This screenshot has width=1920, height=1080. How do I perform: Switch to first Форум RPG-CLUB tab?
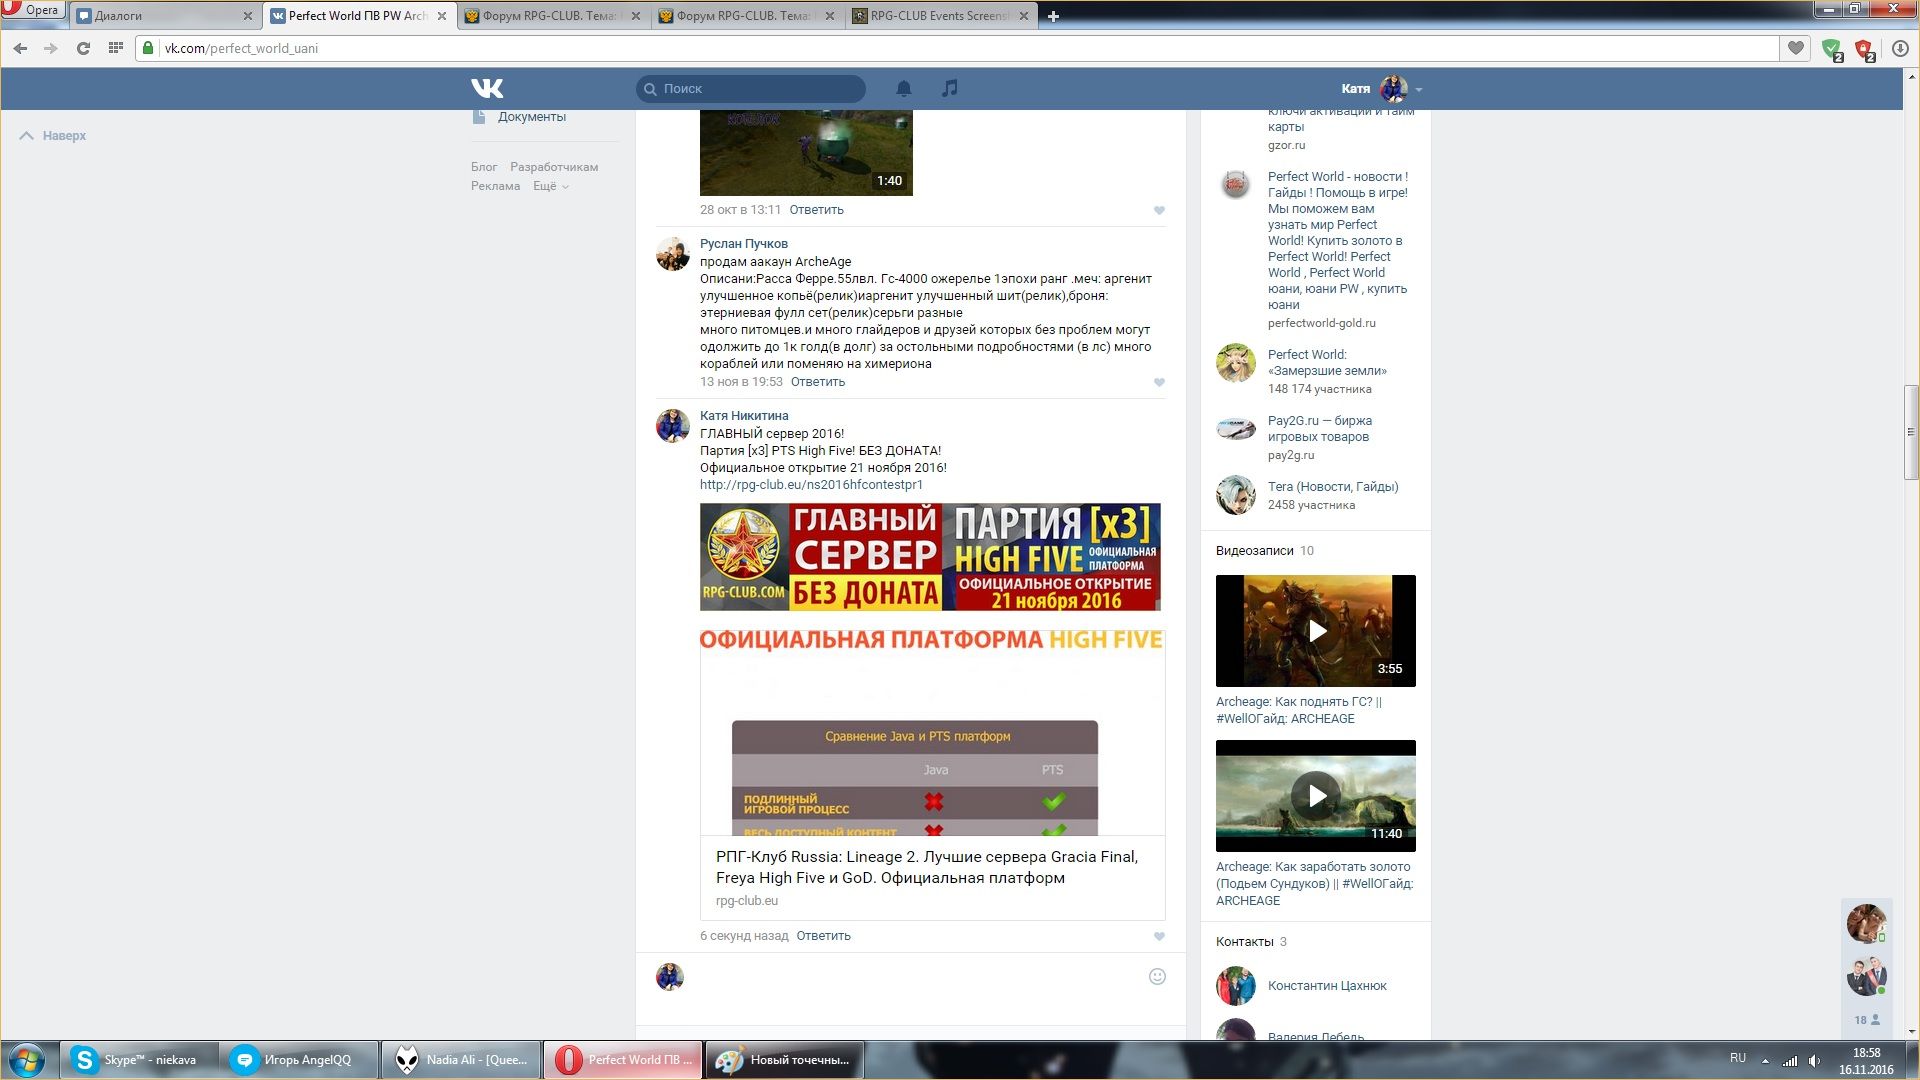click(x=554, y=15)
